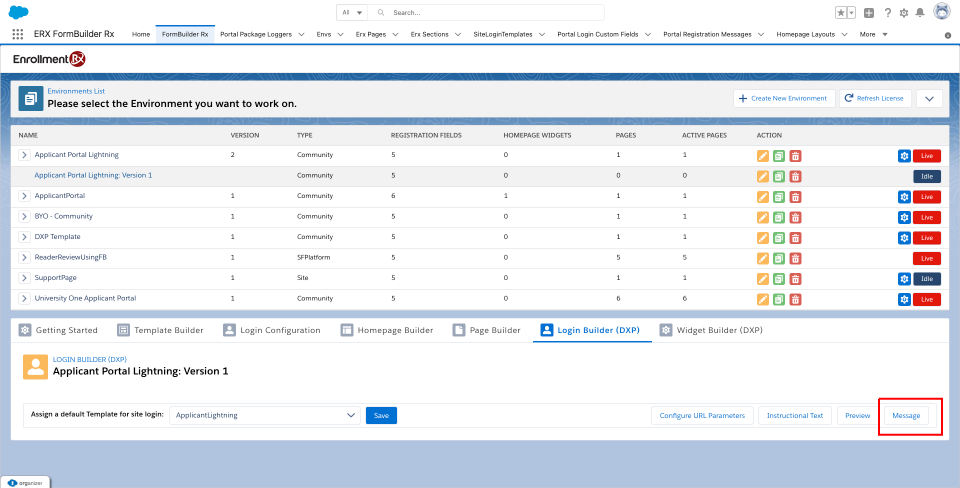Image resolution: width=960 pixels, height=488 pixels.
Task: Open Salesforce Help question mark icon
Action: click(x=887, y=13)
